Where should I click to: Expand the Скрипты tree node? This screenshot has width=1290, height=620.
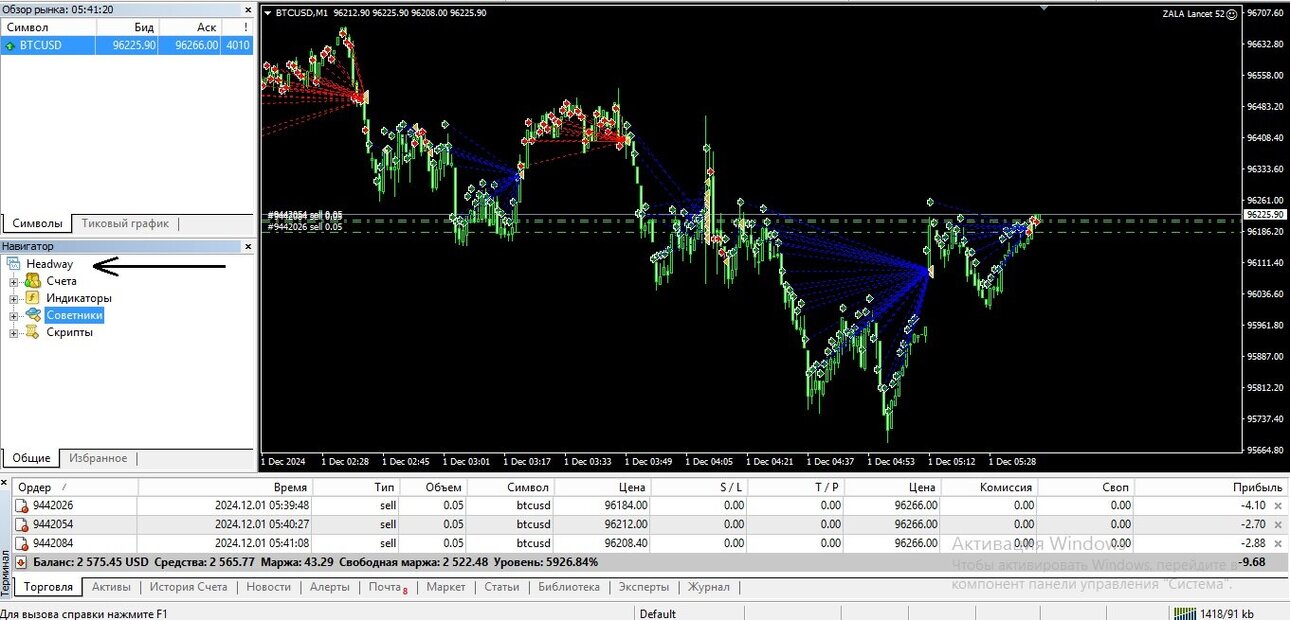pos(14,333)
